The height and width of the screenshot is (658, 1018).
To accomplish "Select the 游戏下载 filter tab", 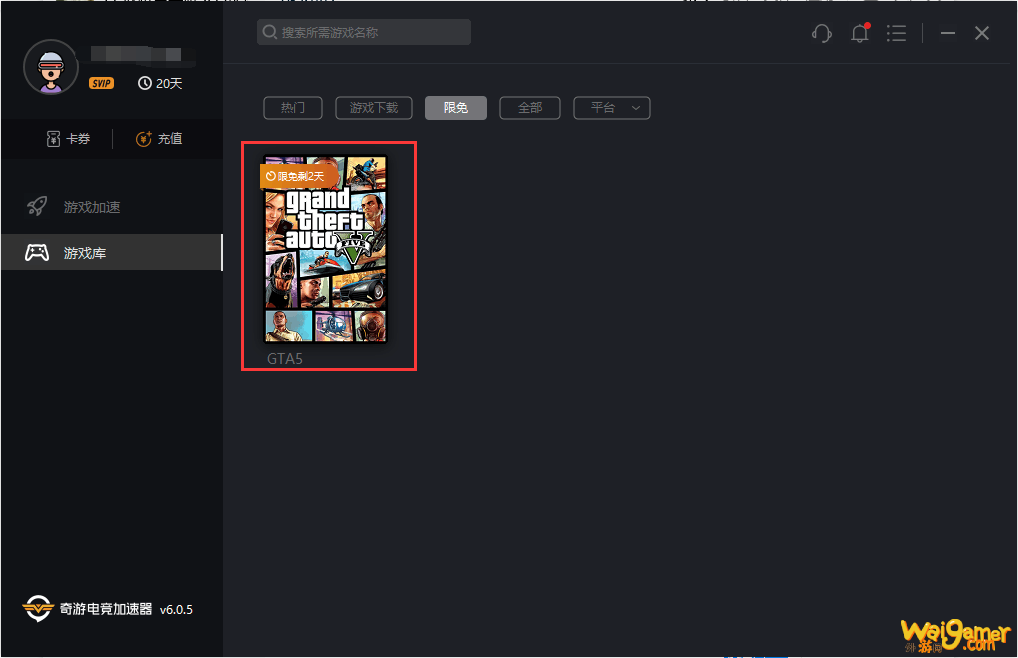I will [374, 108].
